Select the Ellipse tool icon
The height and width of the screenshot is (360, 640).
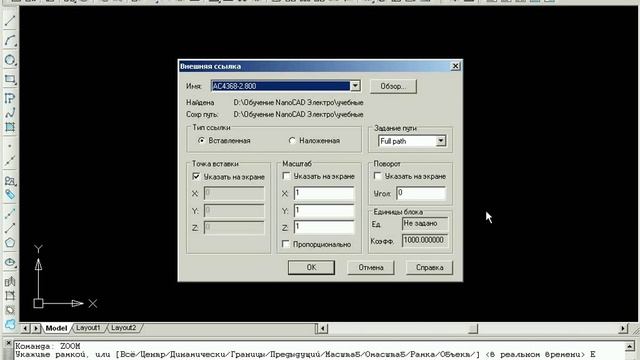(x=10, y=262)
